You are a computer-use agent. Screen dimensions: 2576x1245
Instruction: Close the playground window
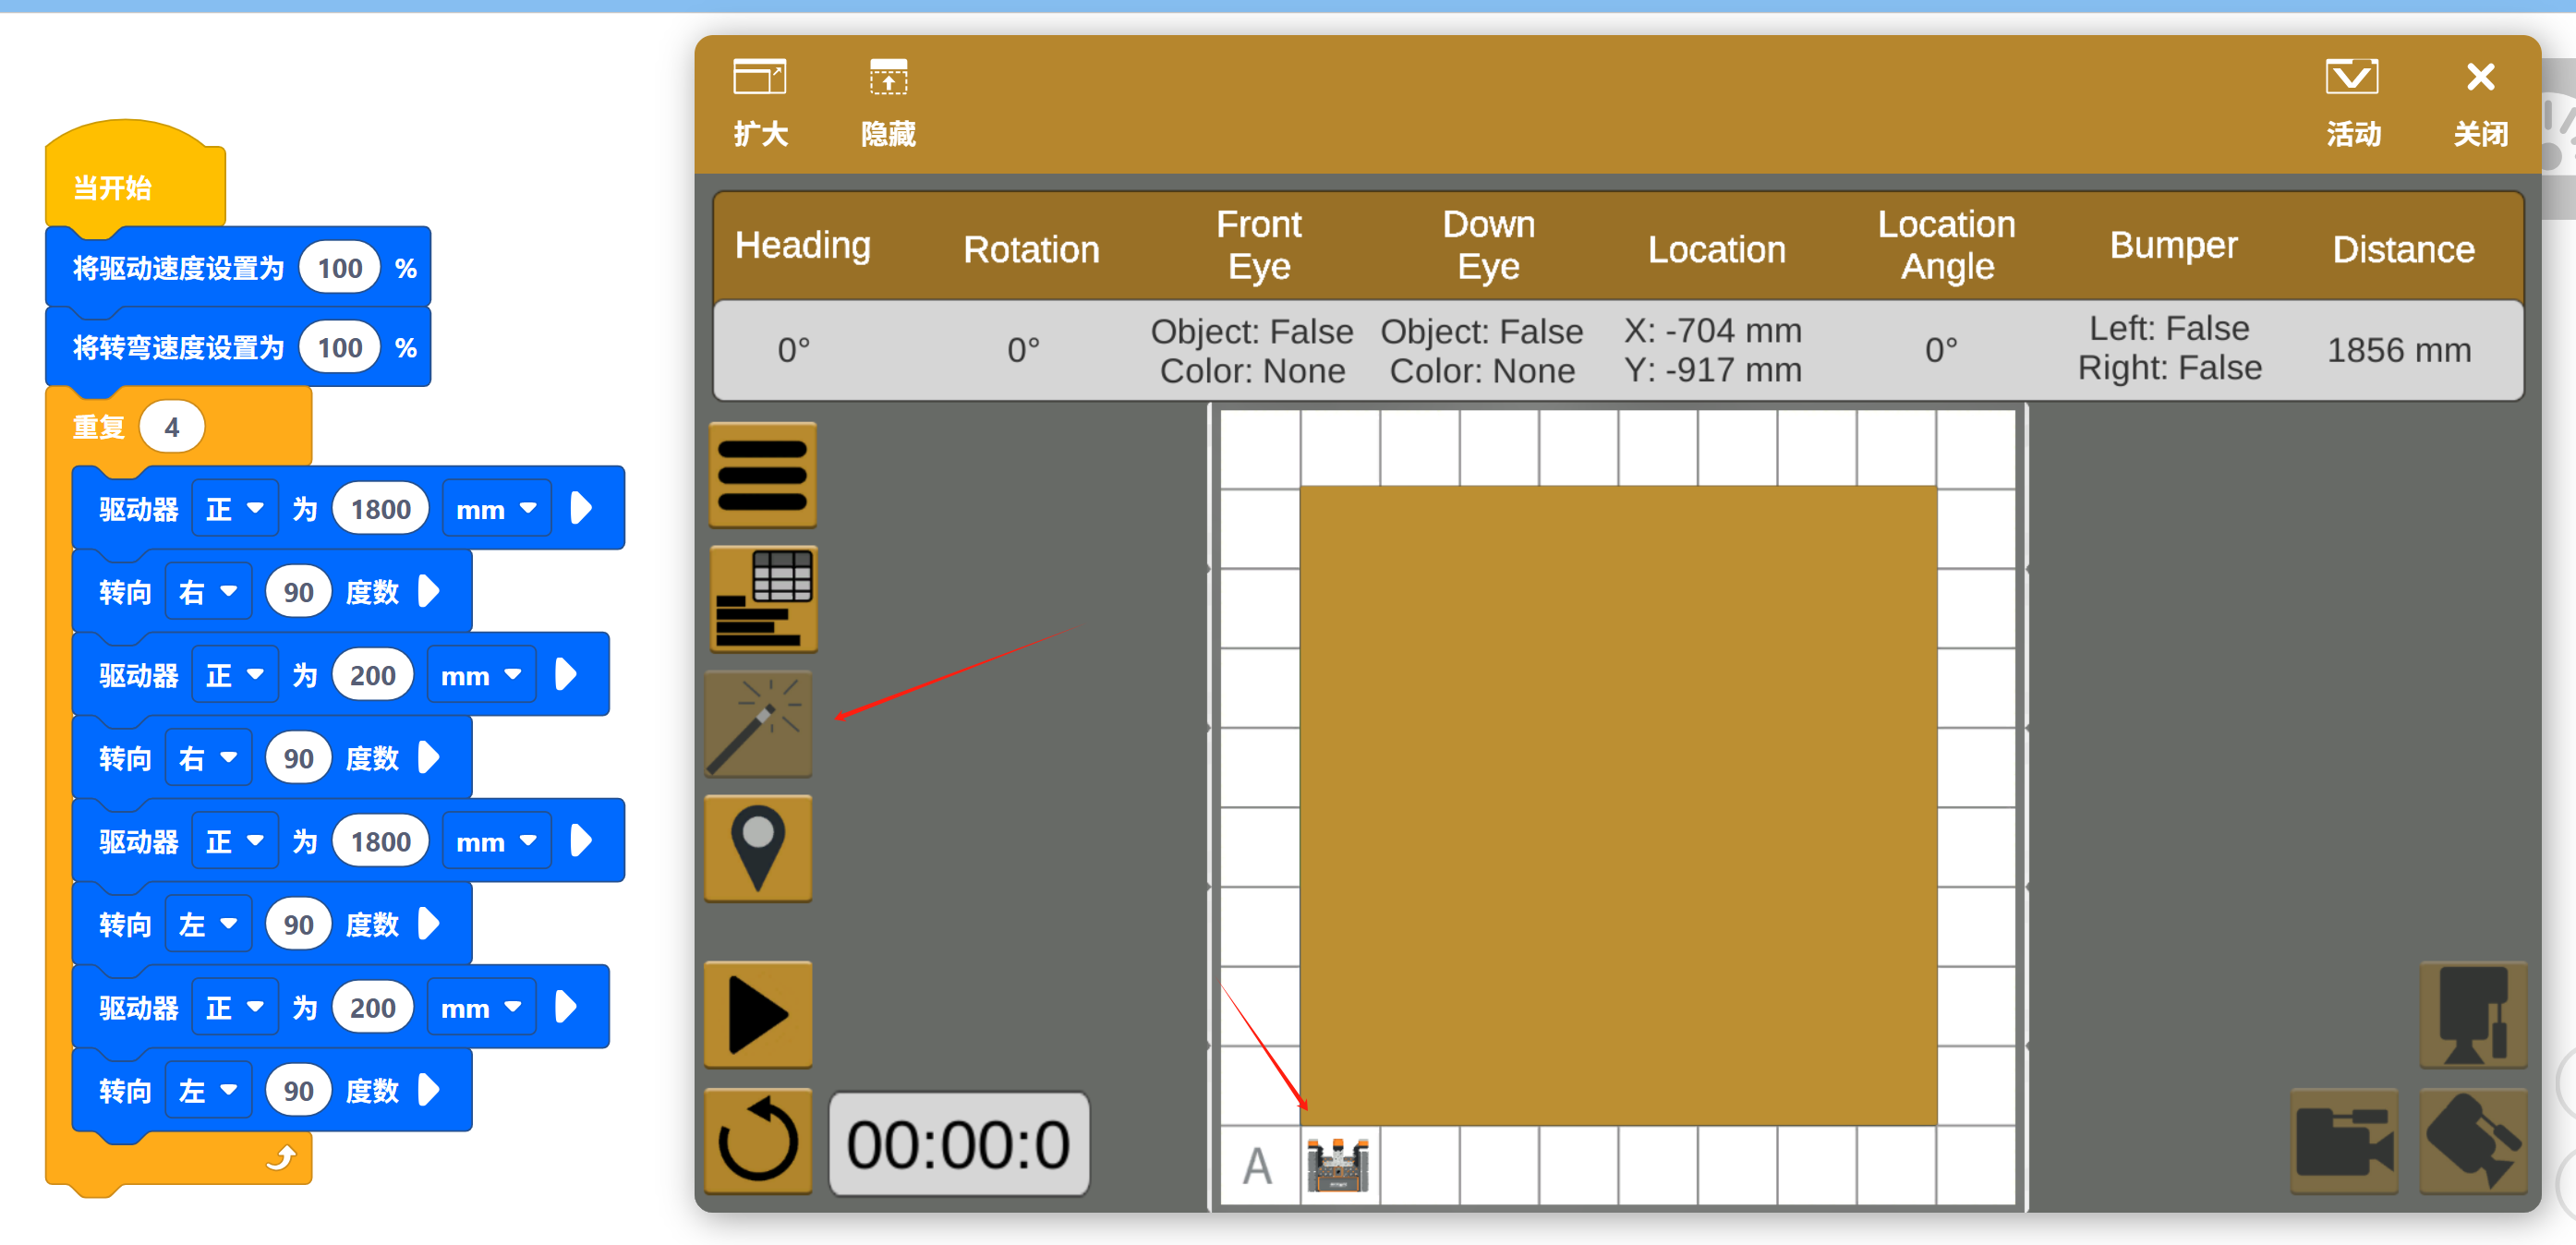tap(2480, 78)
